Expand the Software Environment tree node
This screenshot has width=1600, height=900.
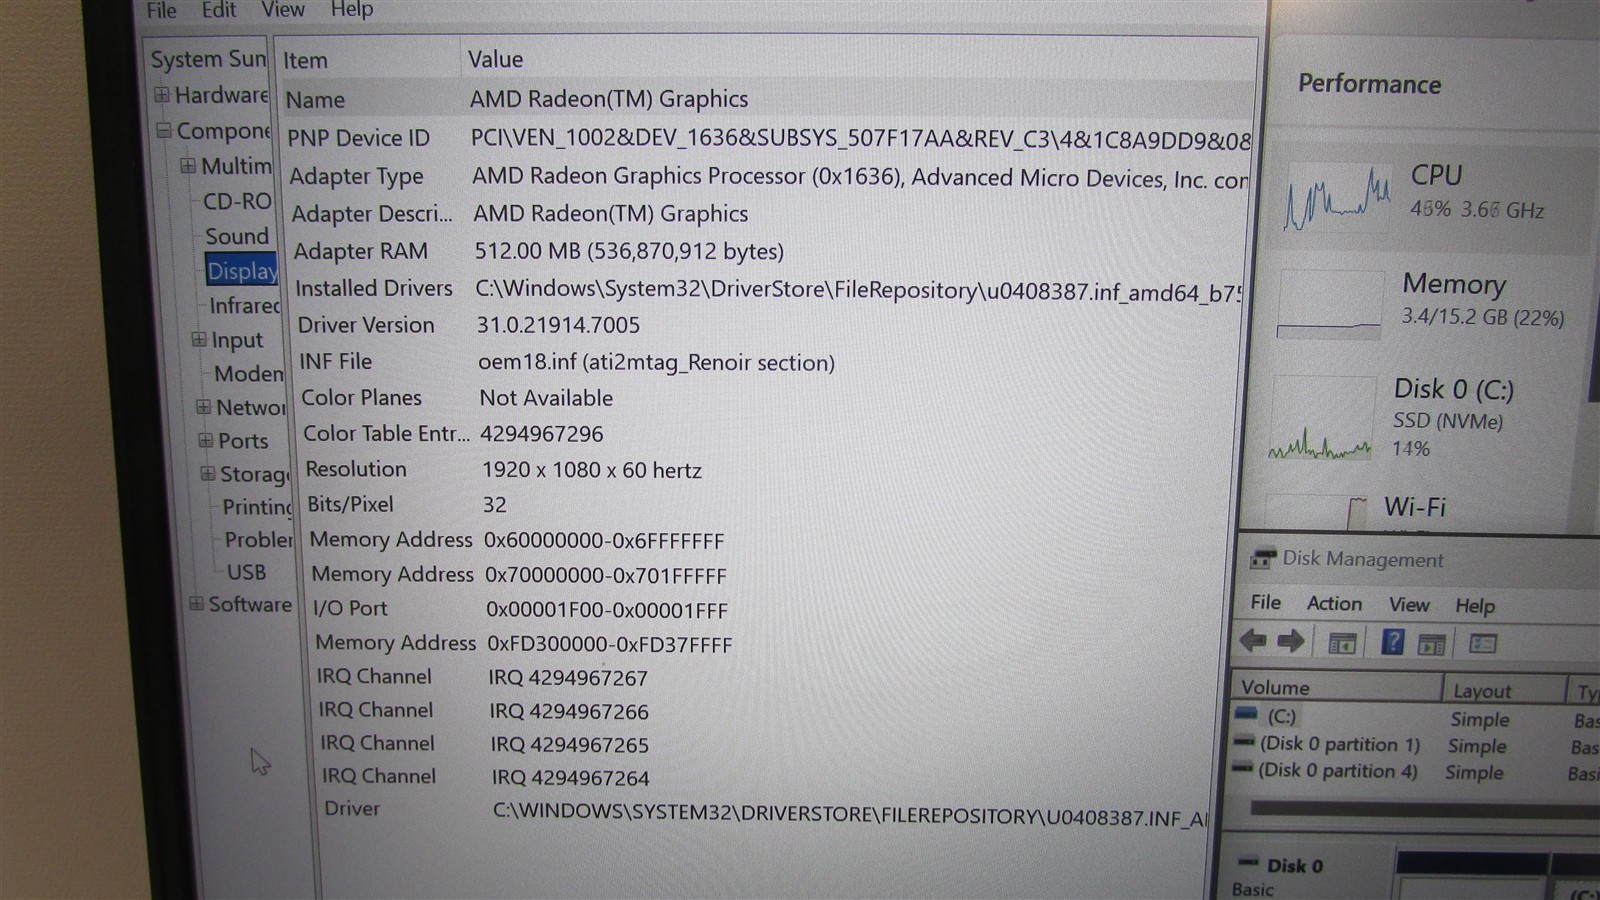coord(196,603)
